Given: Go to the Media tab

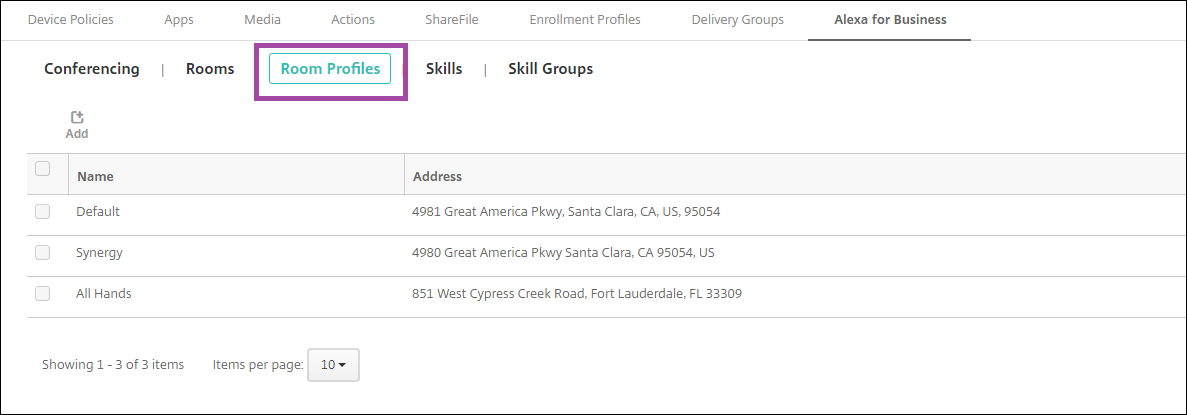Looking at the screenshot, I should pyautogui.click(x=263, y=19).
